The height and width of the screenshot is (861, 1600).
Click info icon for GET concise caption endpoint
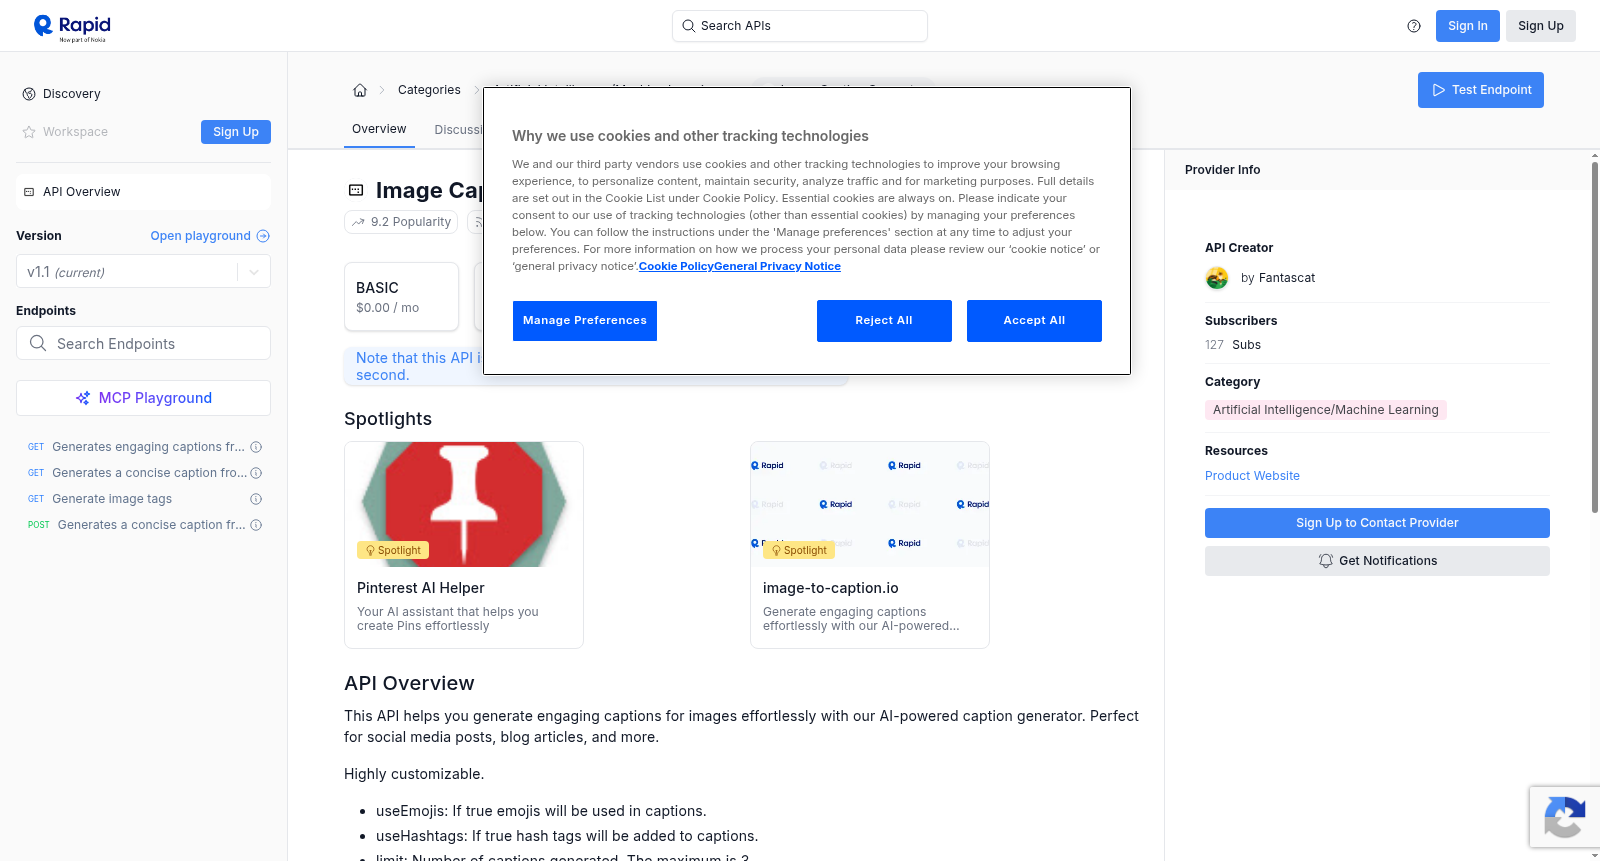[256, 473]
